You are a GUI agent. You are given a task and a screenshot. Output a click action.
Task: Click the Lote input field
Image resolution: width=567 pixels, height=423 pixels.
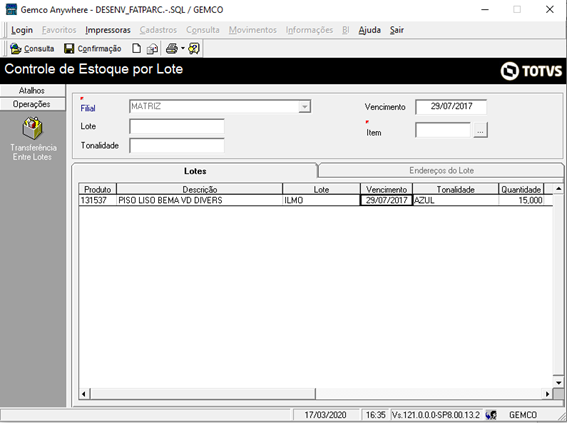pos(177,127)
